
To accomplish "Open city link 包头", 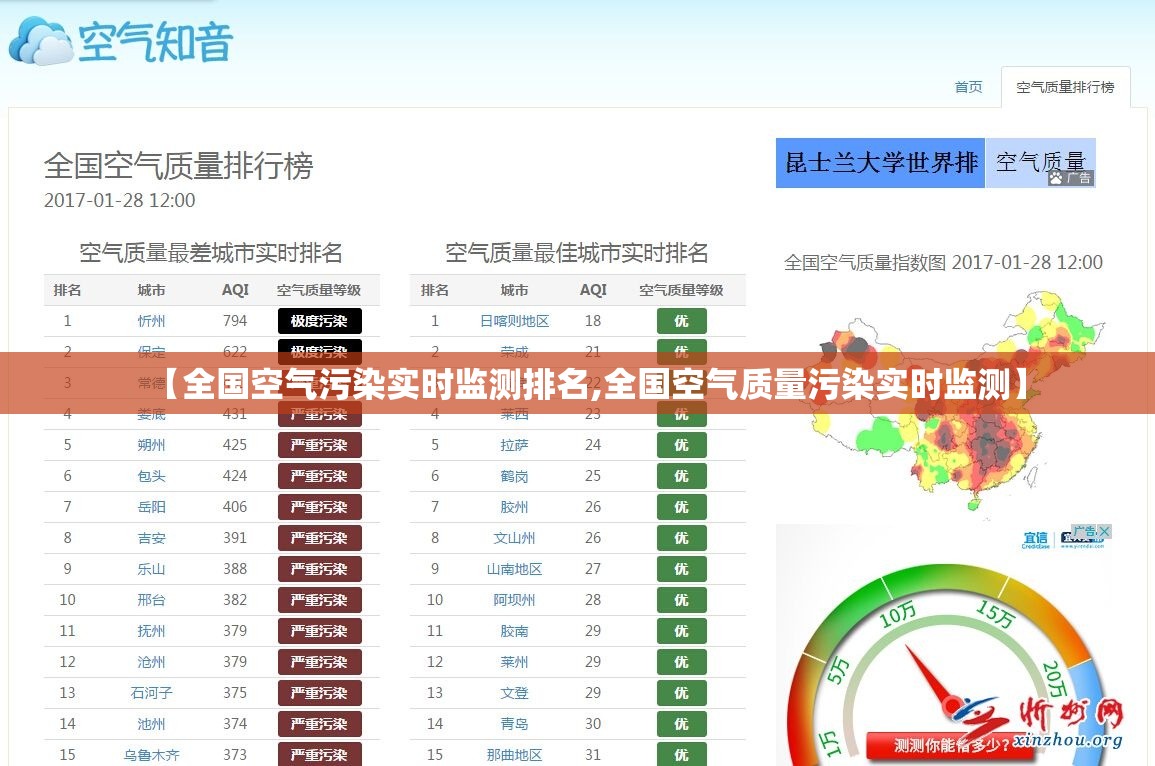I will point(151,476).
